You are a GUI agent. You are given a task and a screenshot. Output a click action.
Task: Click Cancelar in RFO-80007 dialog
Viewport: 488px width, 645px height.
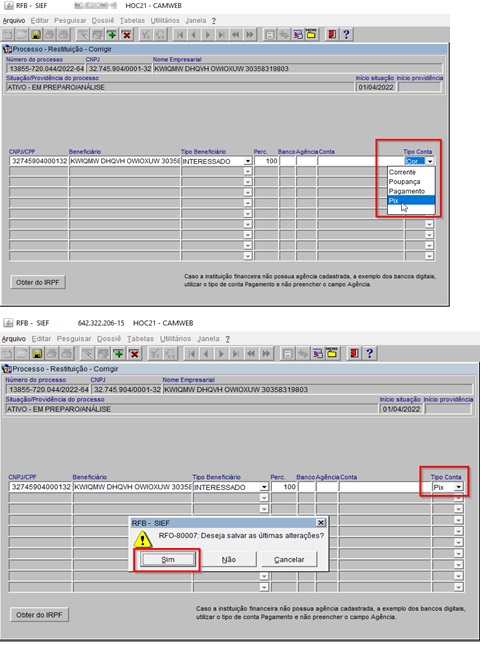pos(289,559)
